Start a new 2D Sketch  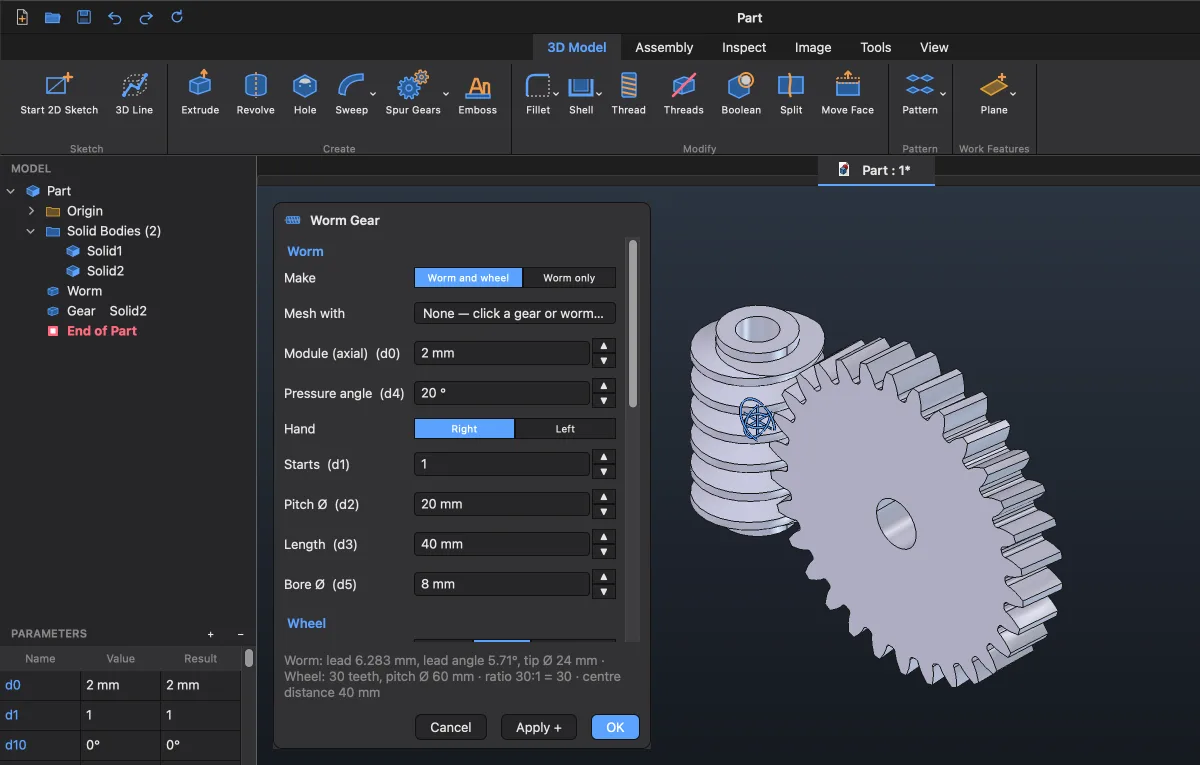[60, 94]
